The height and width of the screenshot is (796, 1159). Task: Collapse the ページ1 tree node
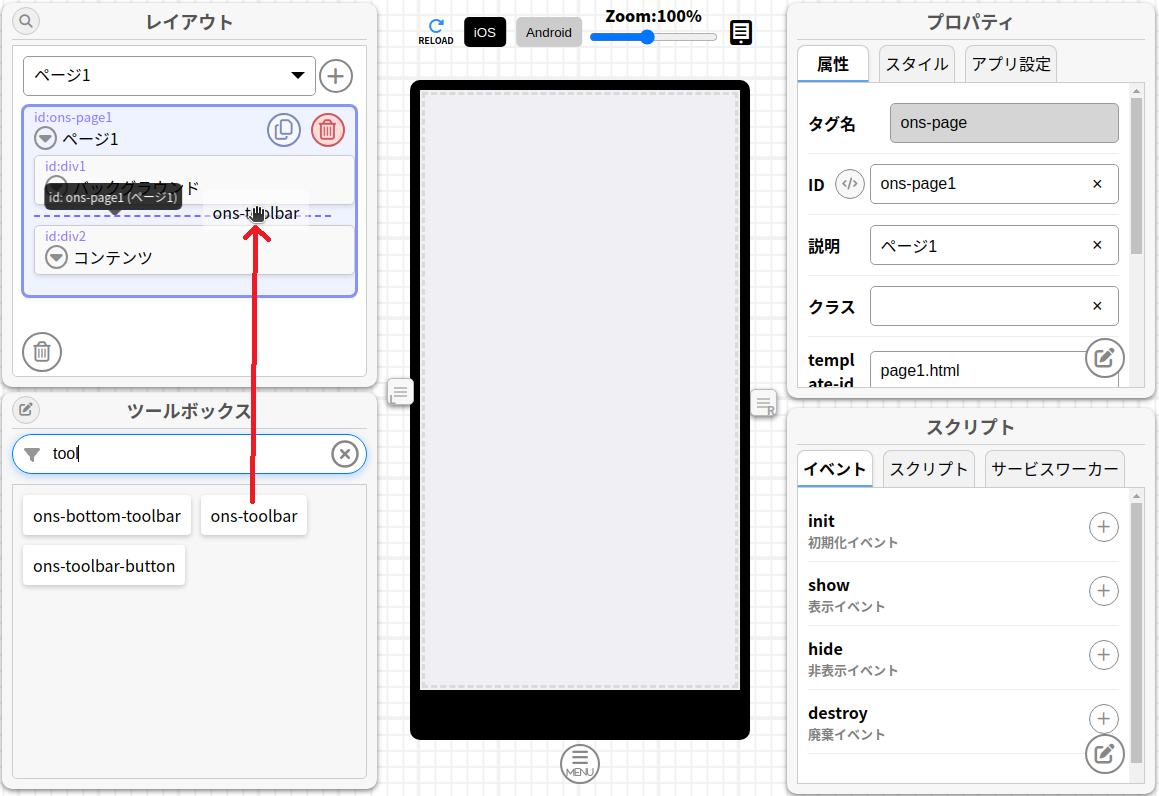click(x=46, y=139)
